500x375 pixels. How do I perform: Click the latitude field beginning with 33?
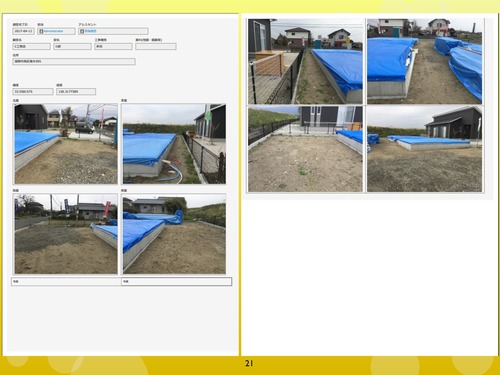coord(33,92)
